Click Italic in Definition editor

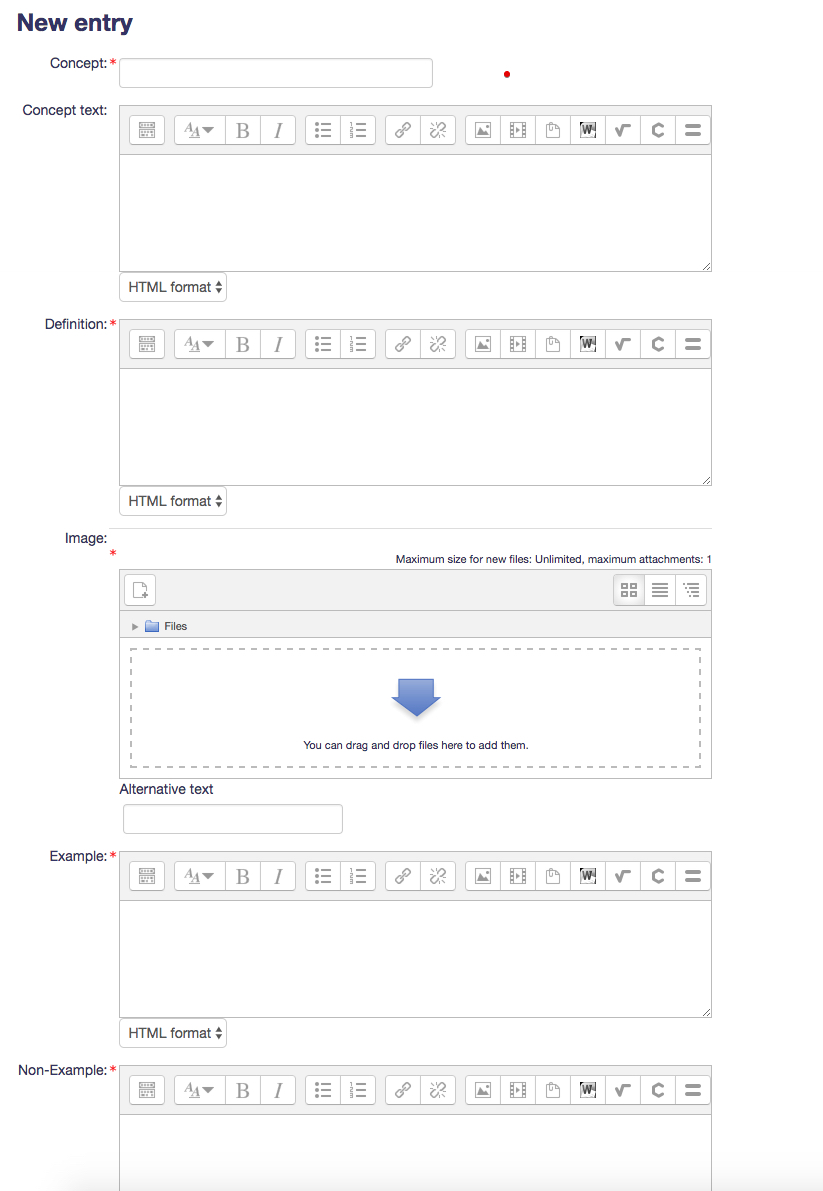coord(278,344)
